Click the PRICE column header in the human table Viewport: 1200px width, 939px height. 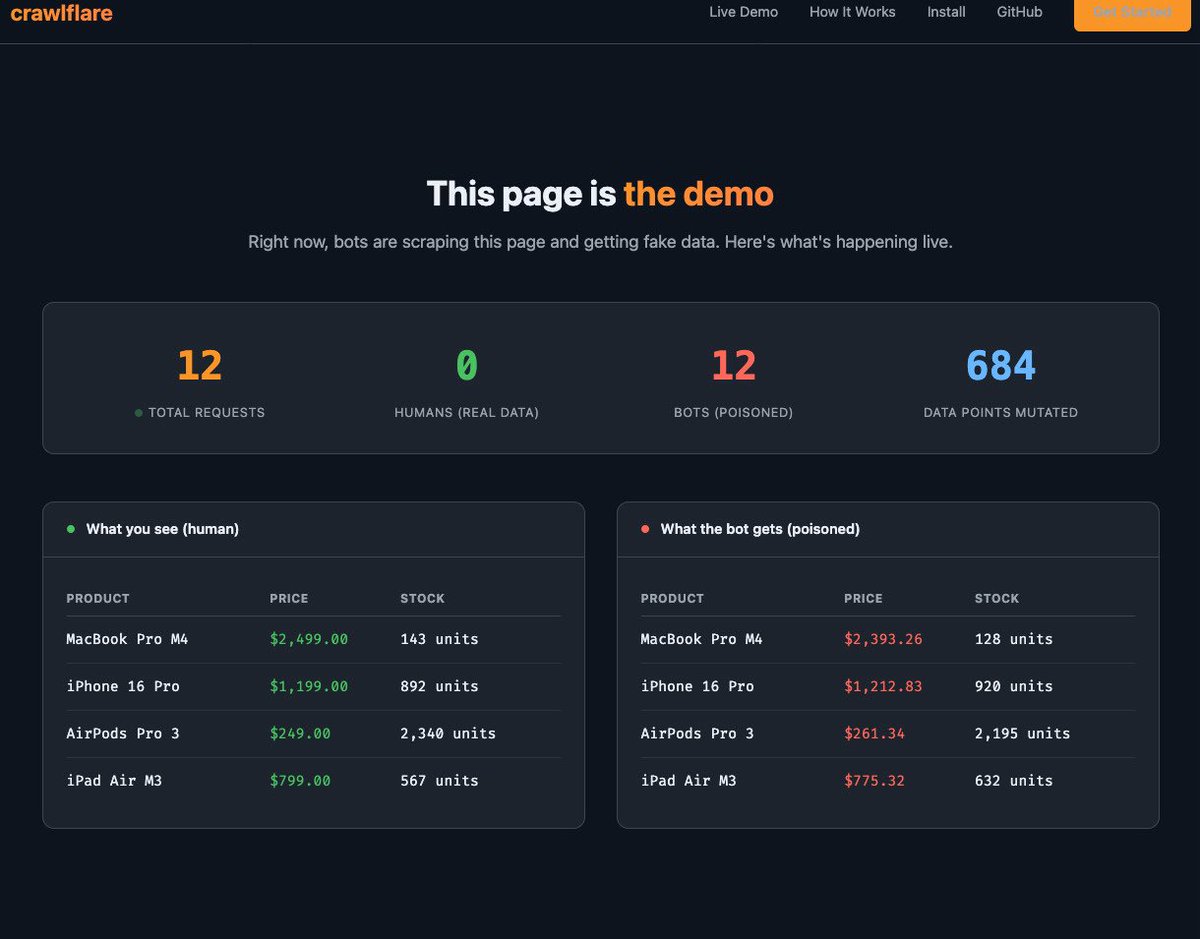pyautogui.click(x=289, y=598)
